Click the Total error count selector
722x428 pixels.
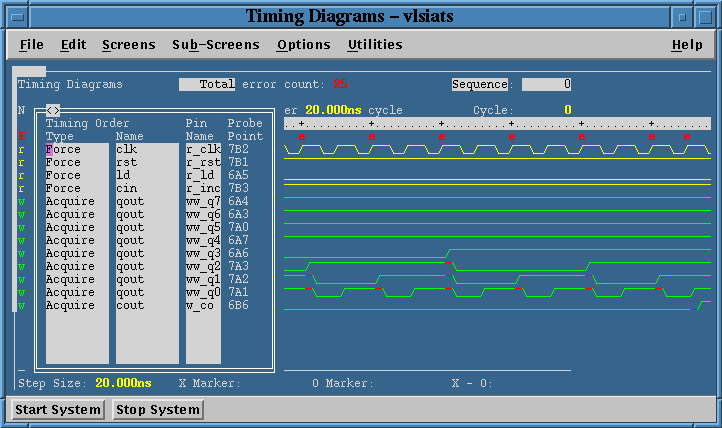click(207, 84)
